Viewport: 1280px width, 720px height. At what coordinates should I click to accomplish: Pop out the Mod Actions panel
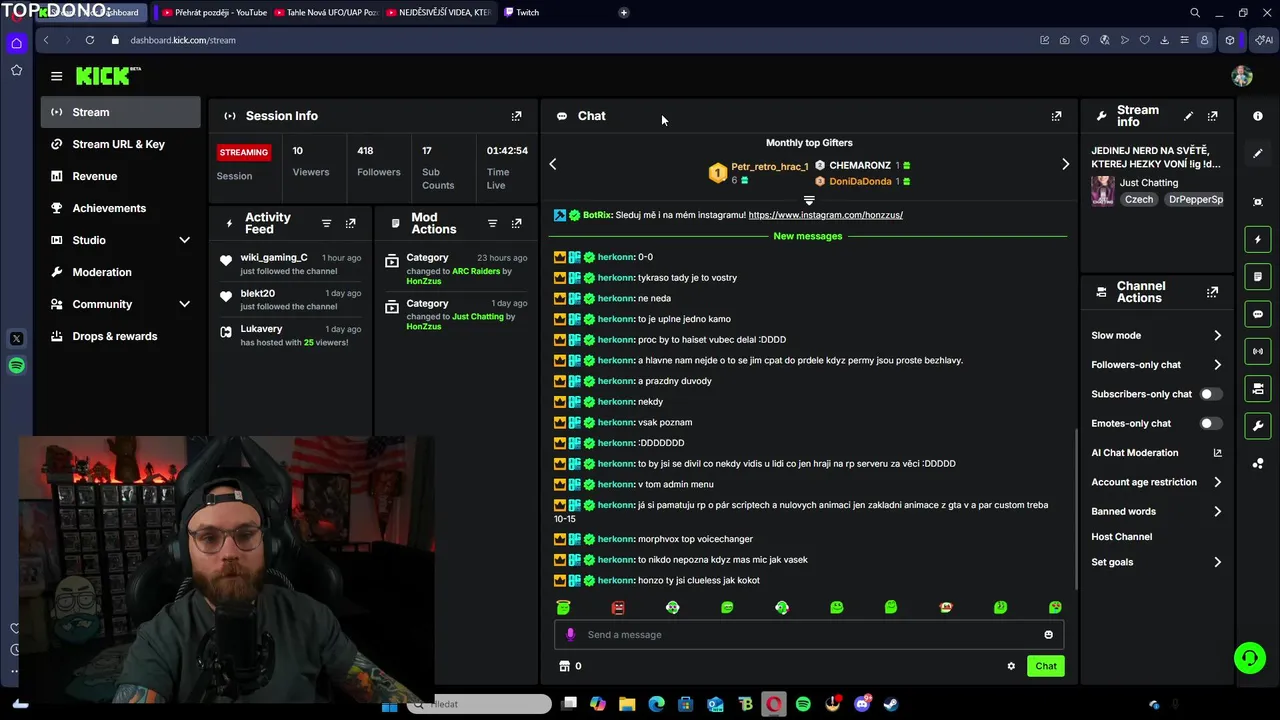[517, 223]
